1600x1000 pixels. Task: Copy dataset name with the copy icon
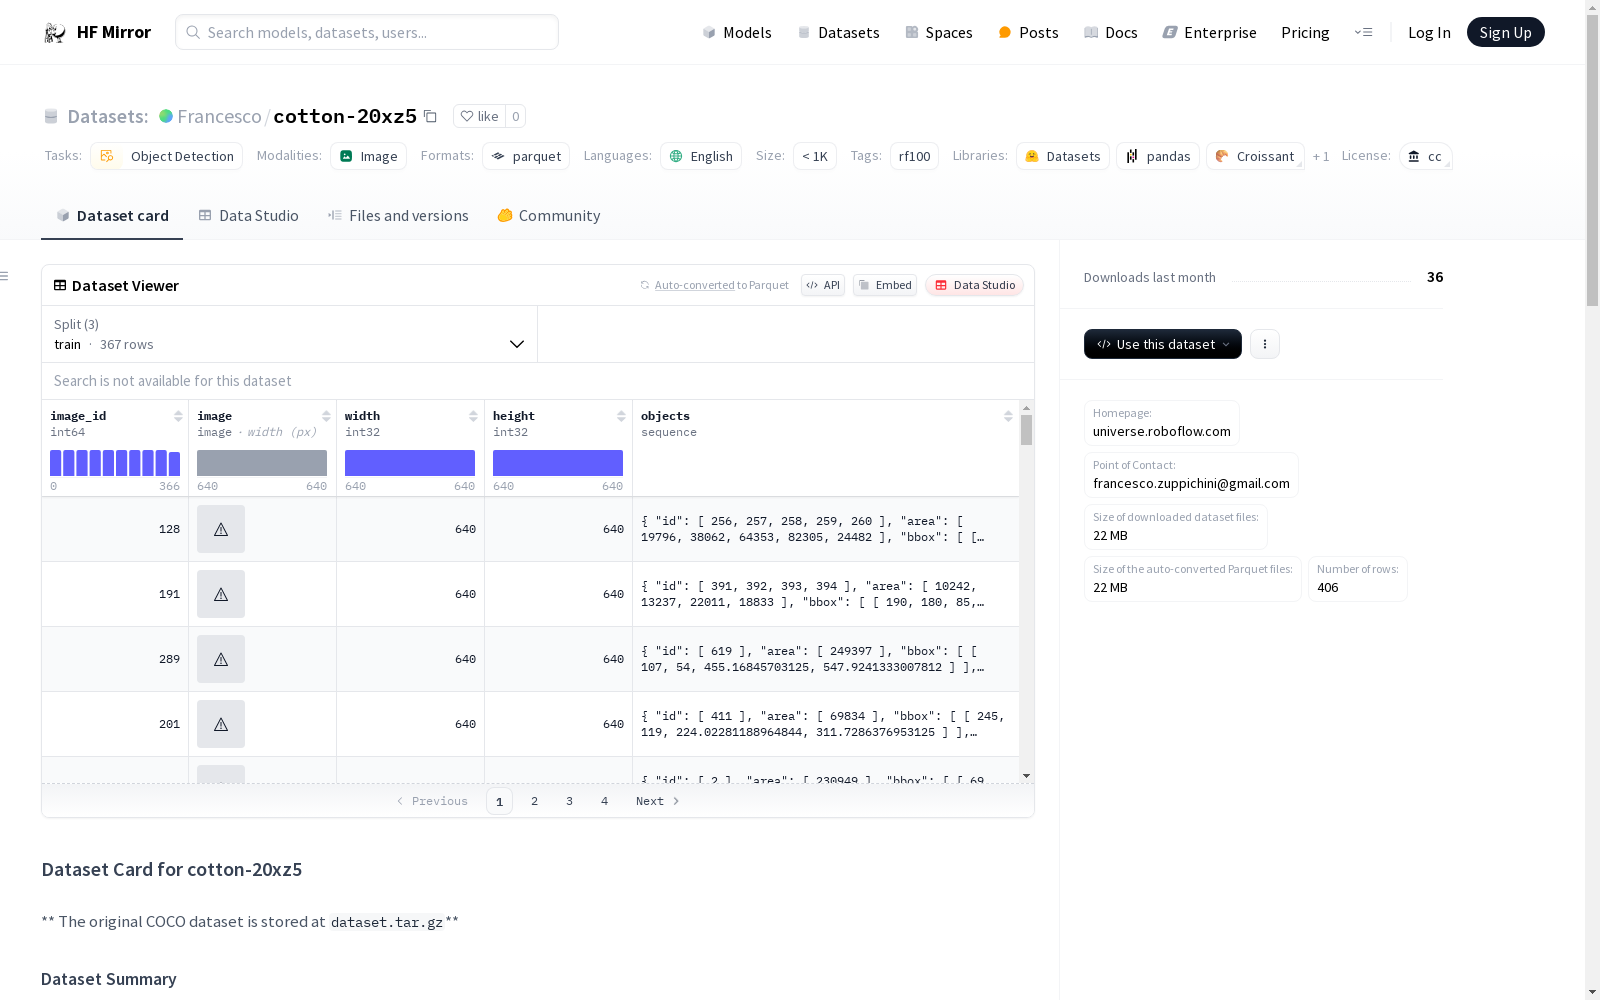click(430, 116)
